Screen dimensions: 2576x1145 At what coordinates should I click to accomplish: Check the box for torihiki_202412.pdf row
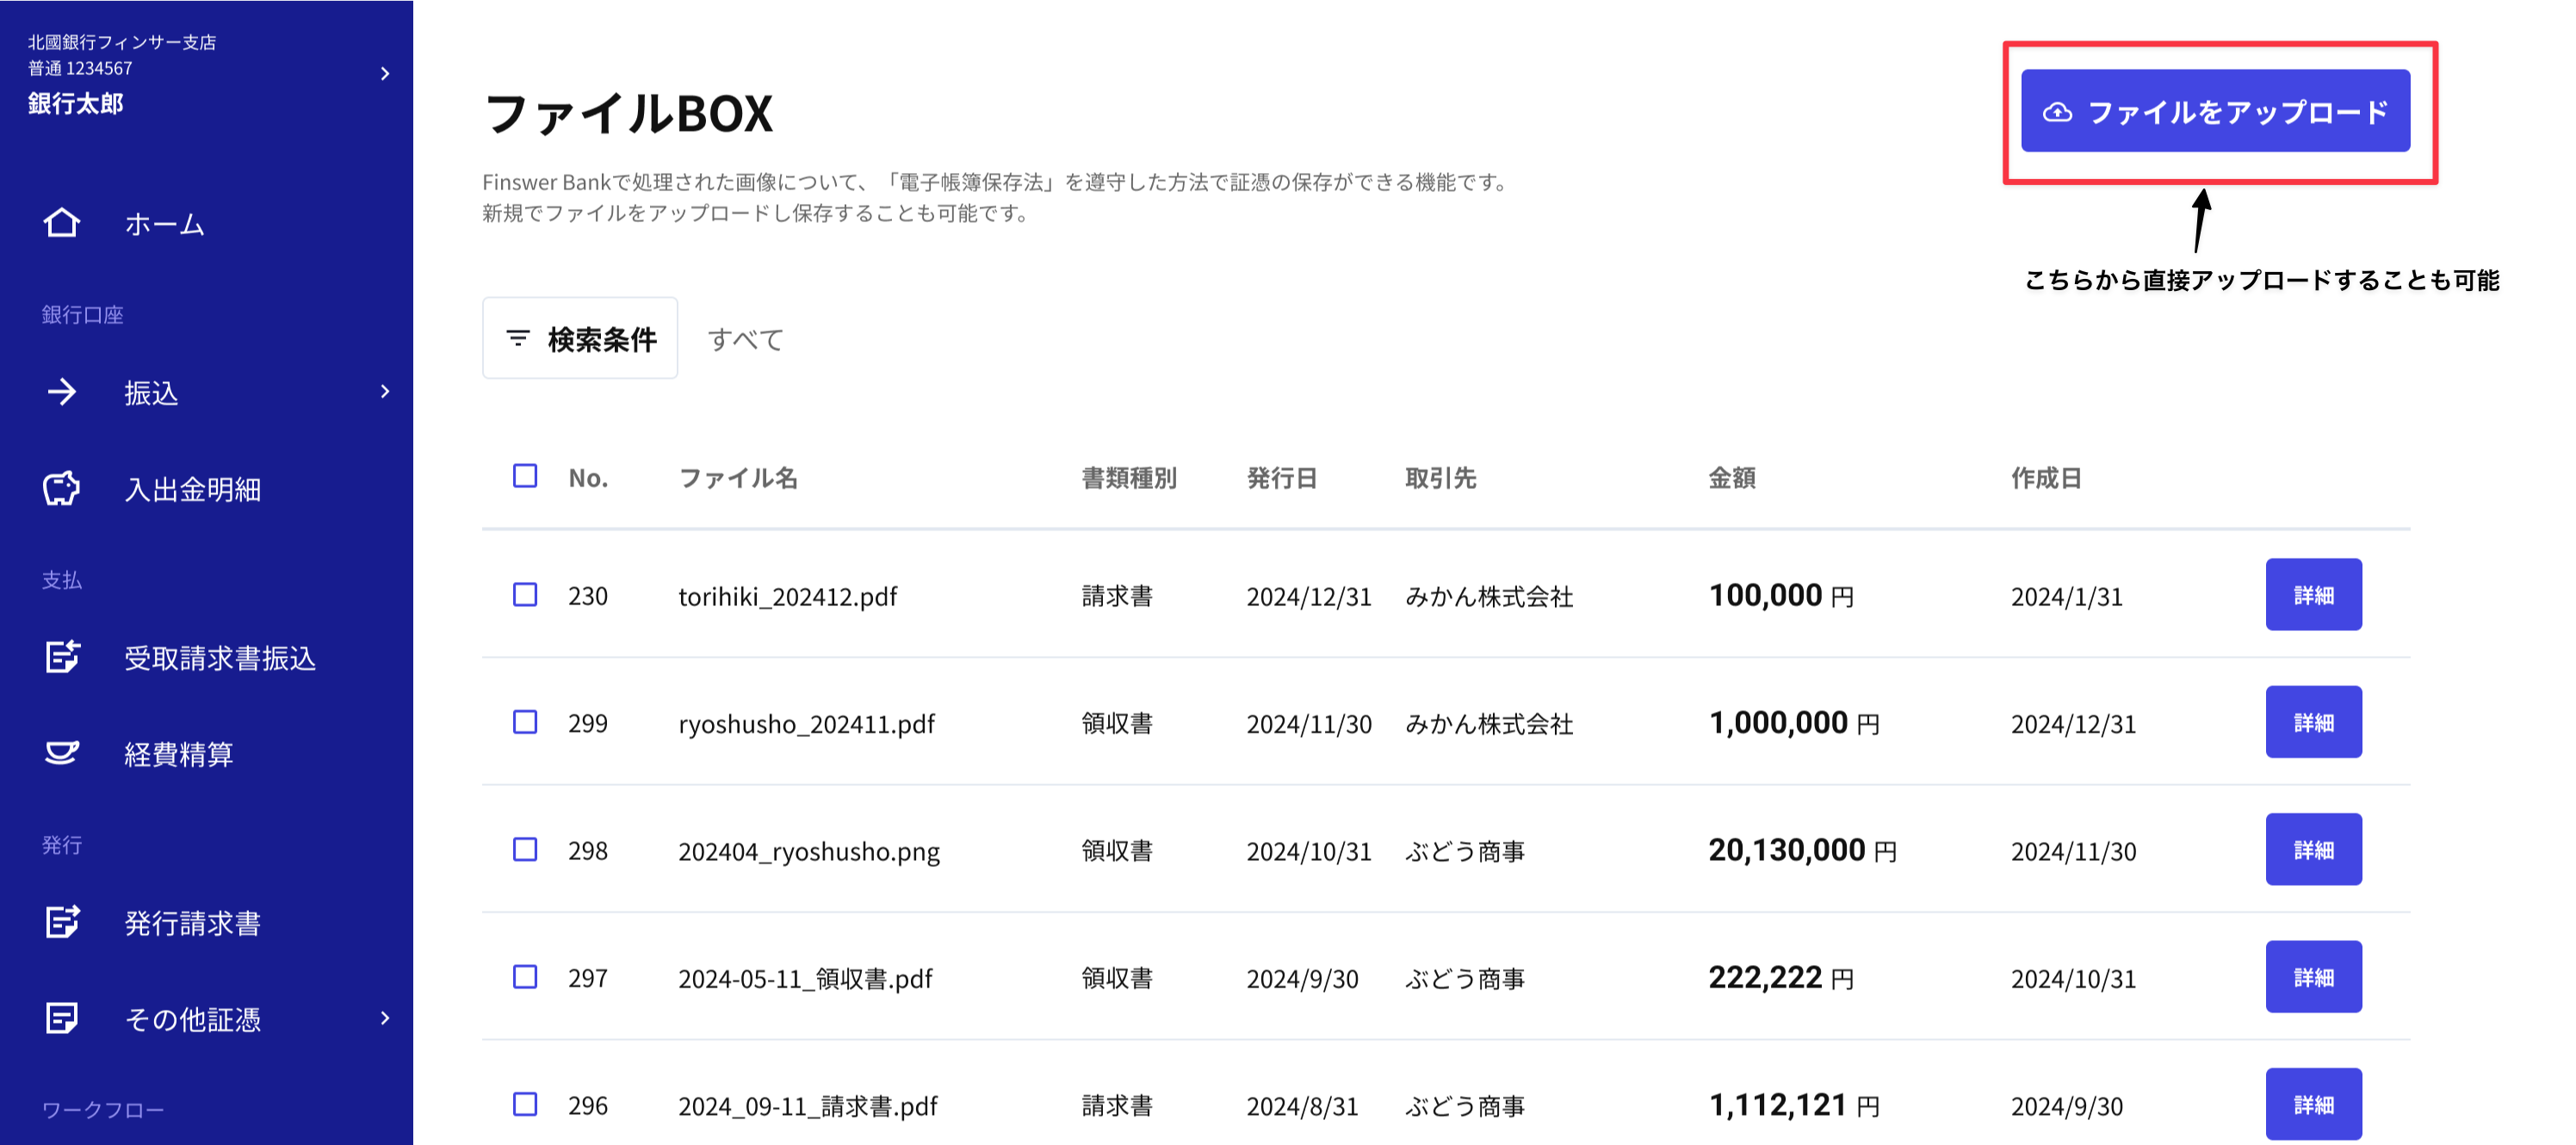tap(525, 595)
